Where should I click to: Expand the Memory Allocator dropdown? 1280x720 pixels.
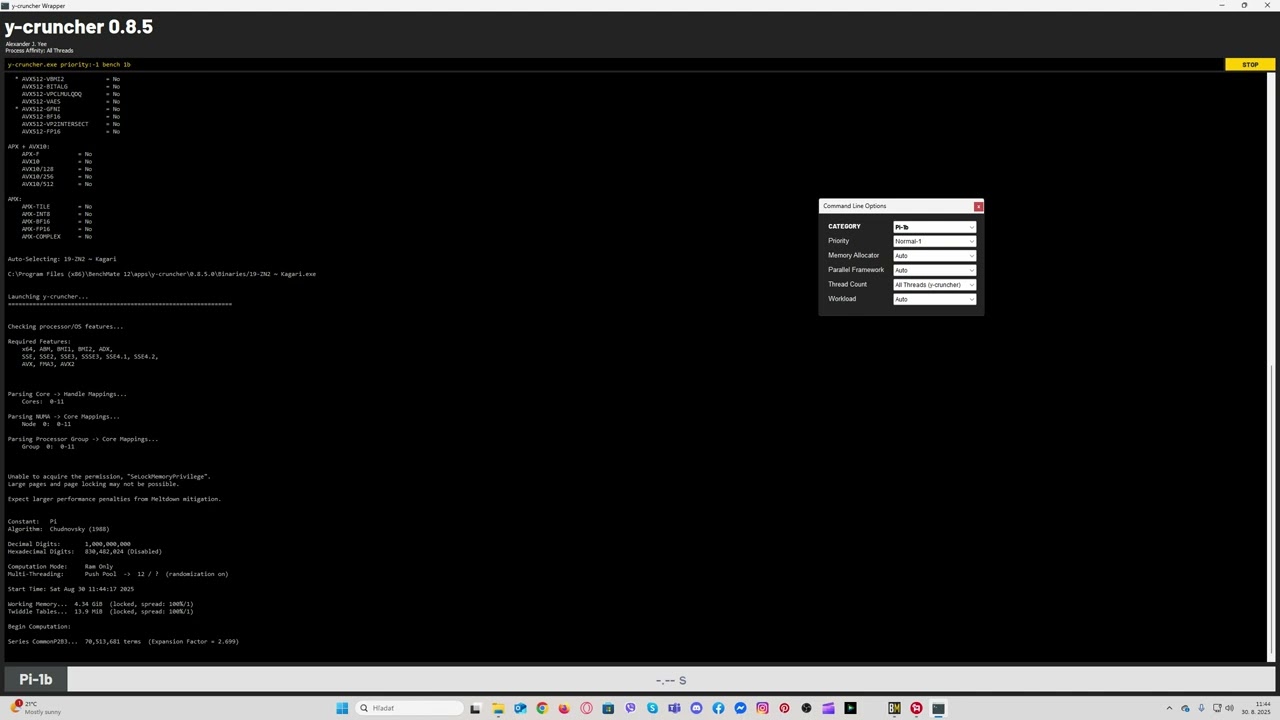pyautogui.click(x=934, y=256)
